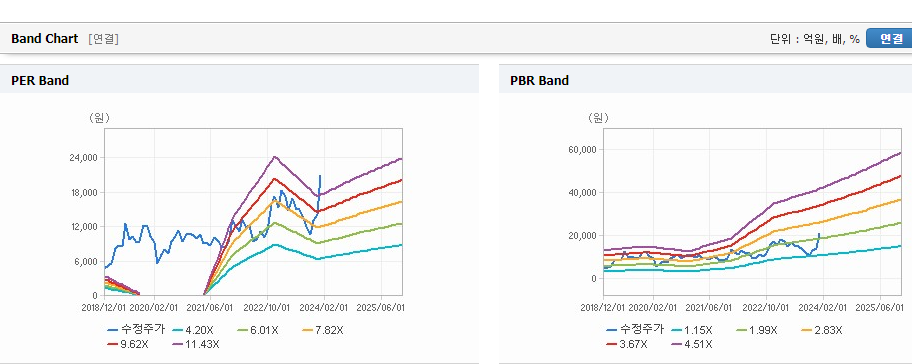Click the 18,000 axis label in PER chart

pos(84,192)
